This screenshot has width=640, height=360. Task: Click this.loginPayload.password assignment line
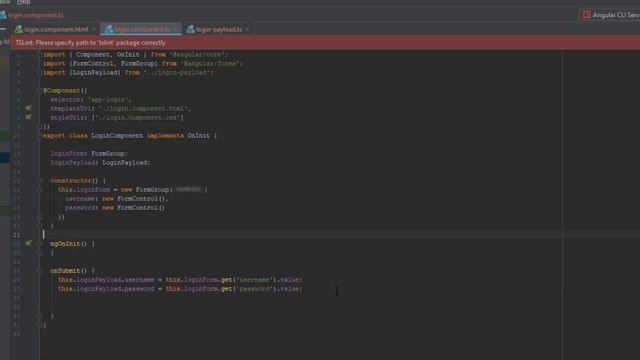point(180,289)
